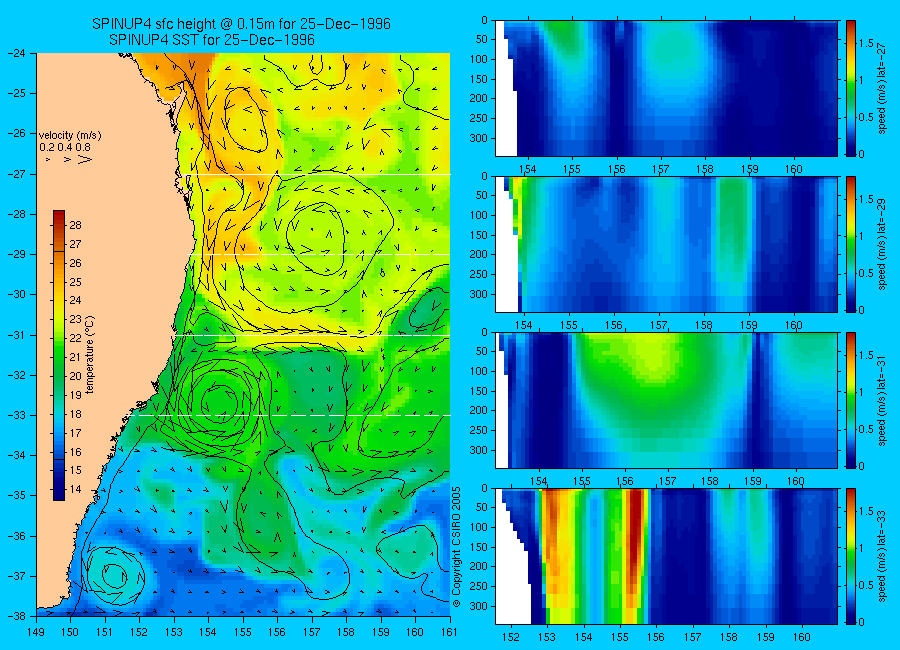This screenshot has height=650, width=900.
Task: Click the speed colorbar beside the lat=-27 section
Action: (x=850, y=88)
